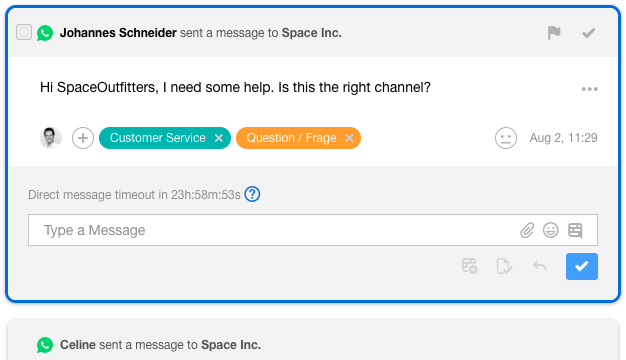
Task: Set the sentiment via the neutral face icon
Action: click(x=506, y=138)
